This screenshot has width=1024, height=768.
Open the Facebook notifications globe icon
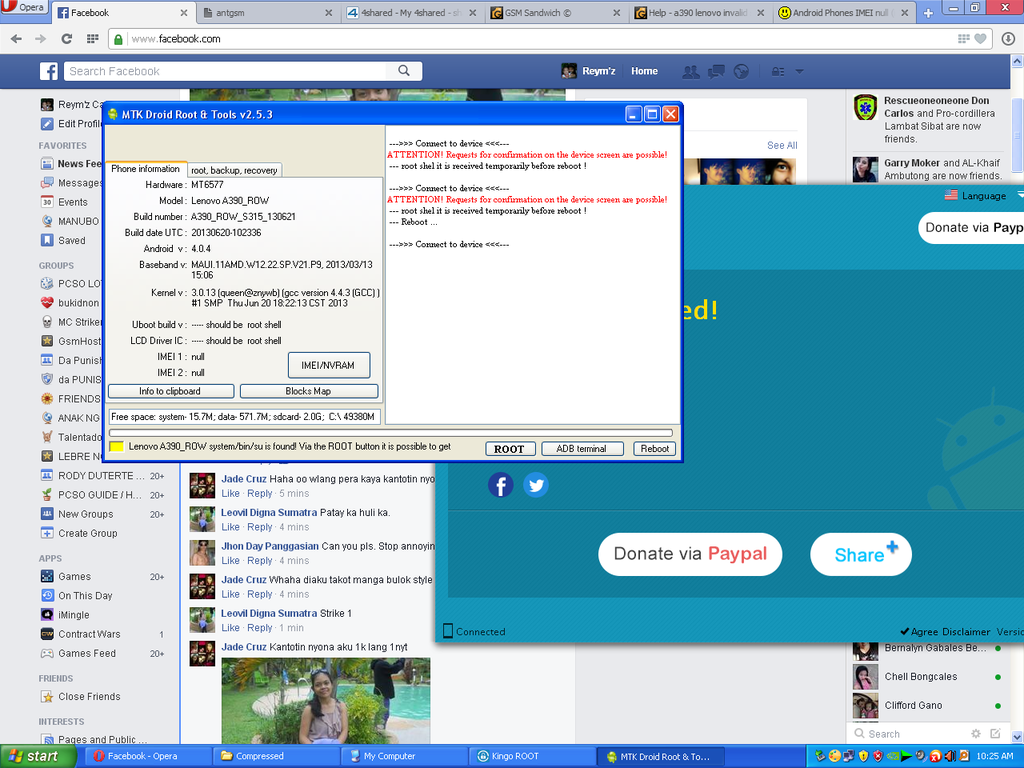click(x=741, y=71)
